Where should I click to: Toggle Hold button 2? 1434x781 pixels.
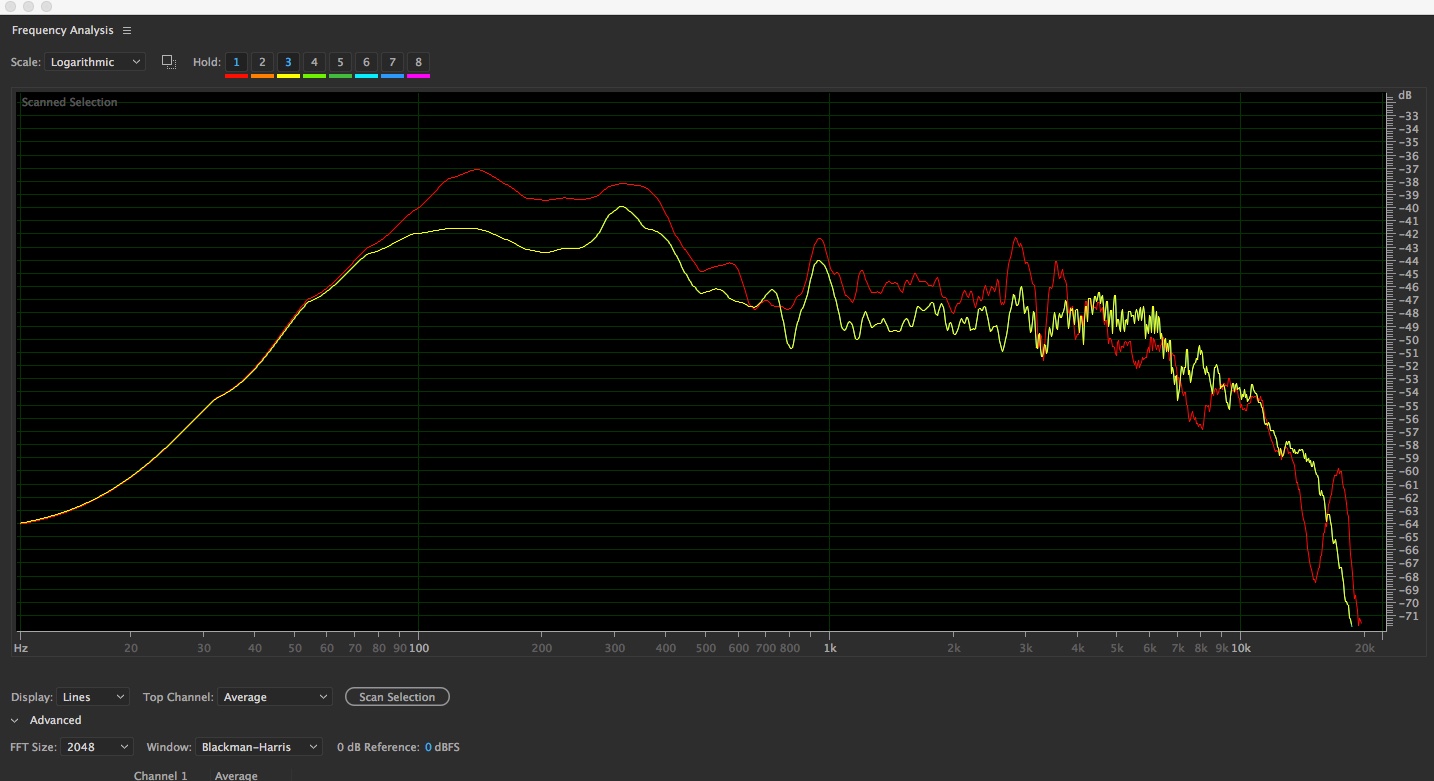coord(262,62)
